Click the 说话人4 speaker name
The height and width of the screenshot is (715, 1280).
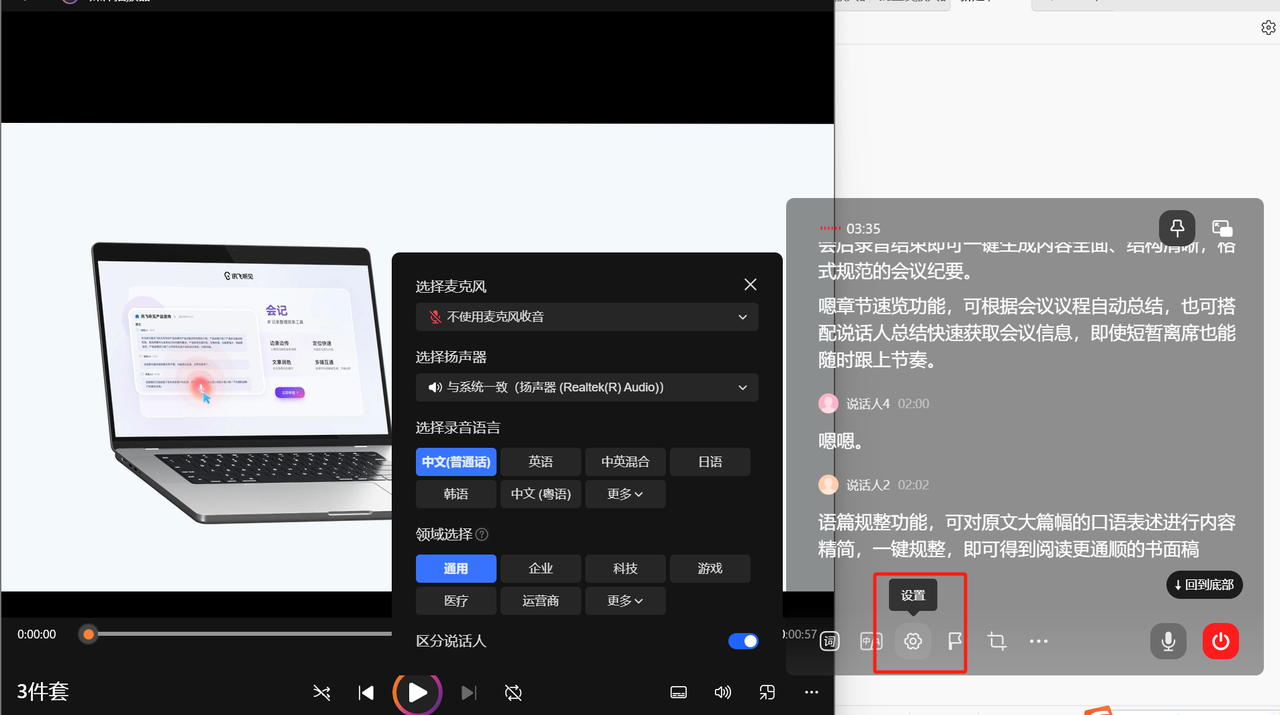pyautogui.click(x=868, y=404)
